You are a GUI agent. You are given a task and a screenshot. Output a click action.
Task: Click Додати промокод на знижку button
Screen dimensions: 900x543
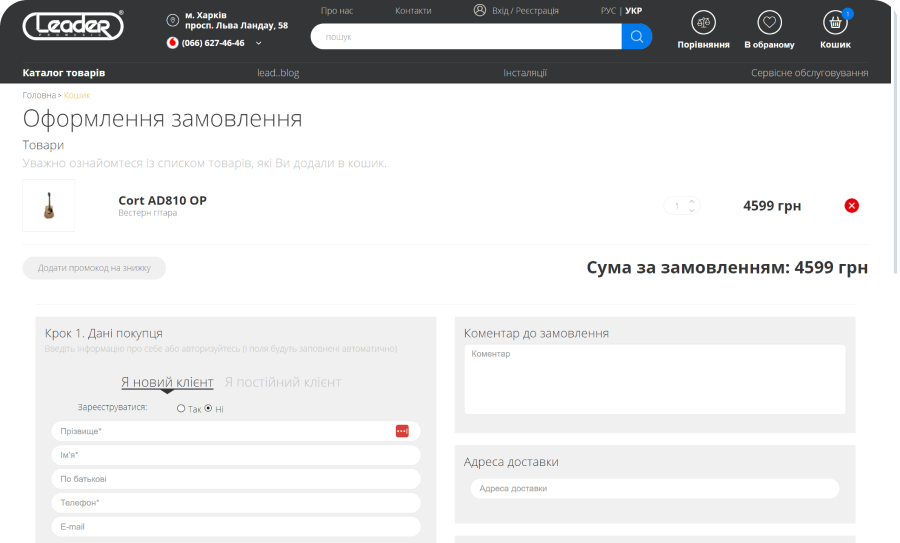(94, 268)
